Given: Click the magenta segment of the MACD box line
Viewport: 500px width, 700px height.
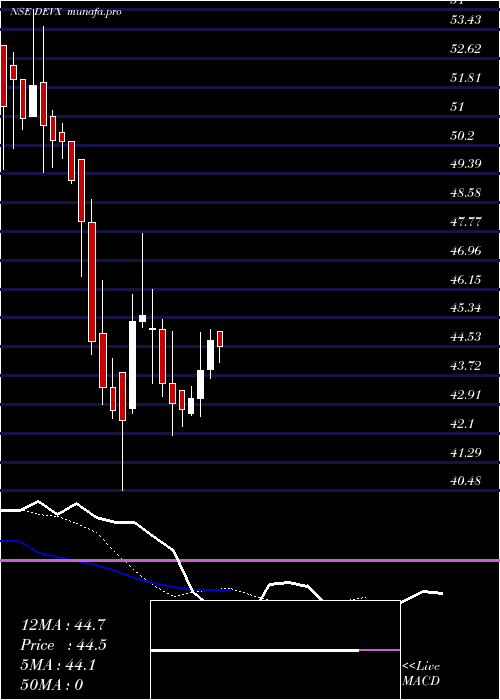Looking at the screenshot, I should (379, 650).
